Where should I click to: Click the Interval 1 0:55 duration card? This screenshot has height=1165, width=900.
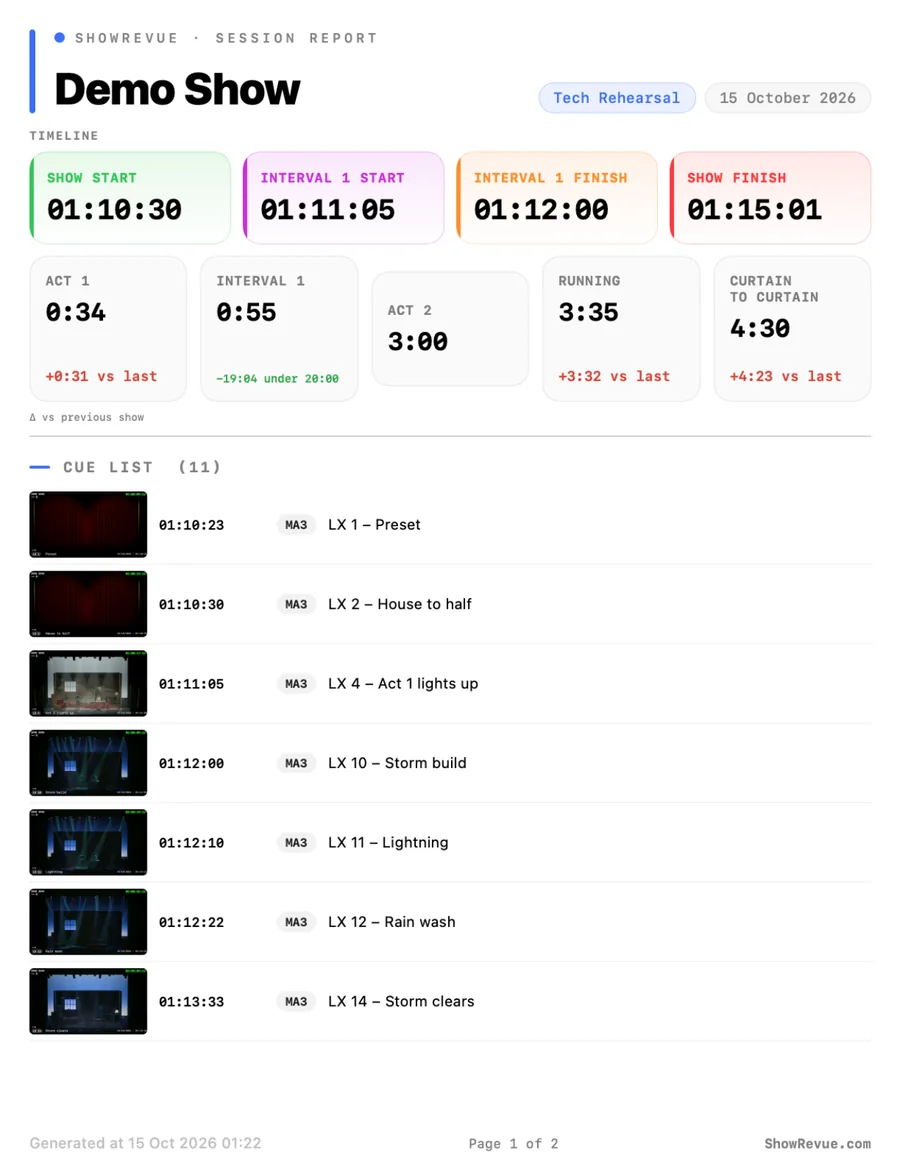tap(279, 329)
